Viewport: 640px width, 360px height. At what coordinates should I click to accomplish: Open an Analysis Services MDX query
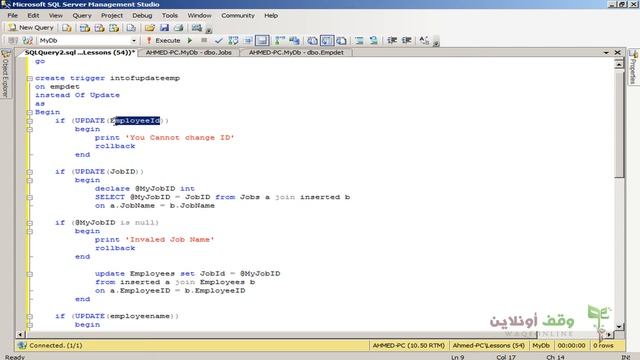pyautogui.click(x=84, y=28)
